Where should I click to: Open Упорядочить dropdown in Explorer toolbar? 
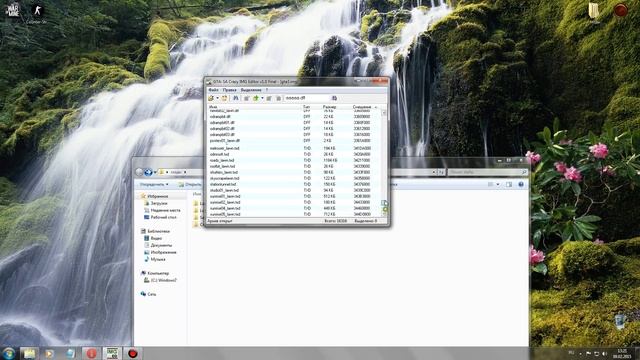tap(154, 184)
